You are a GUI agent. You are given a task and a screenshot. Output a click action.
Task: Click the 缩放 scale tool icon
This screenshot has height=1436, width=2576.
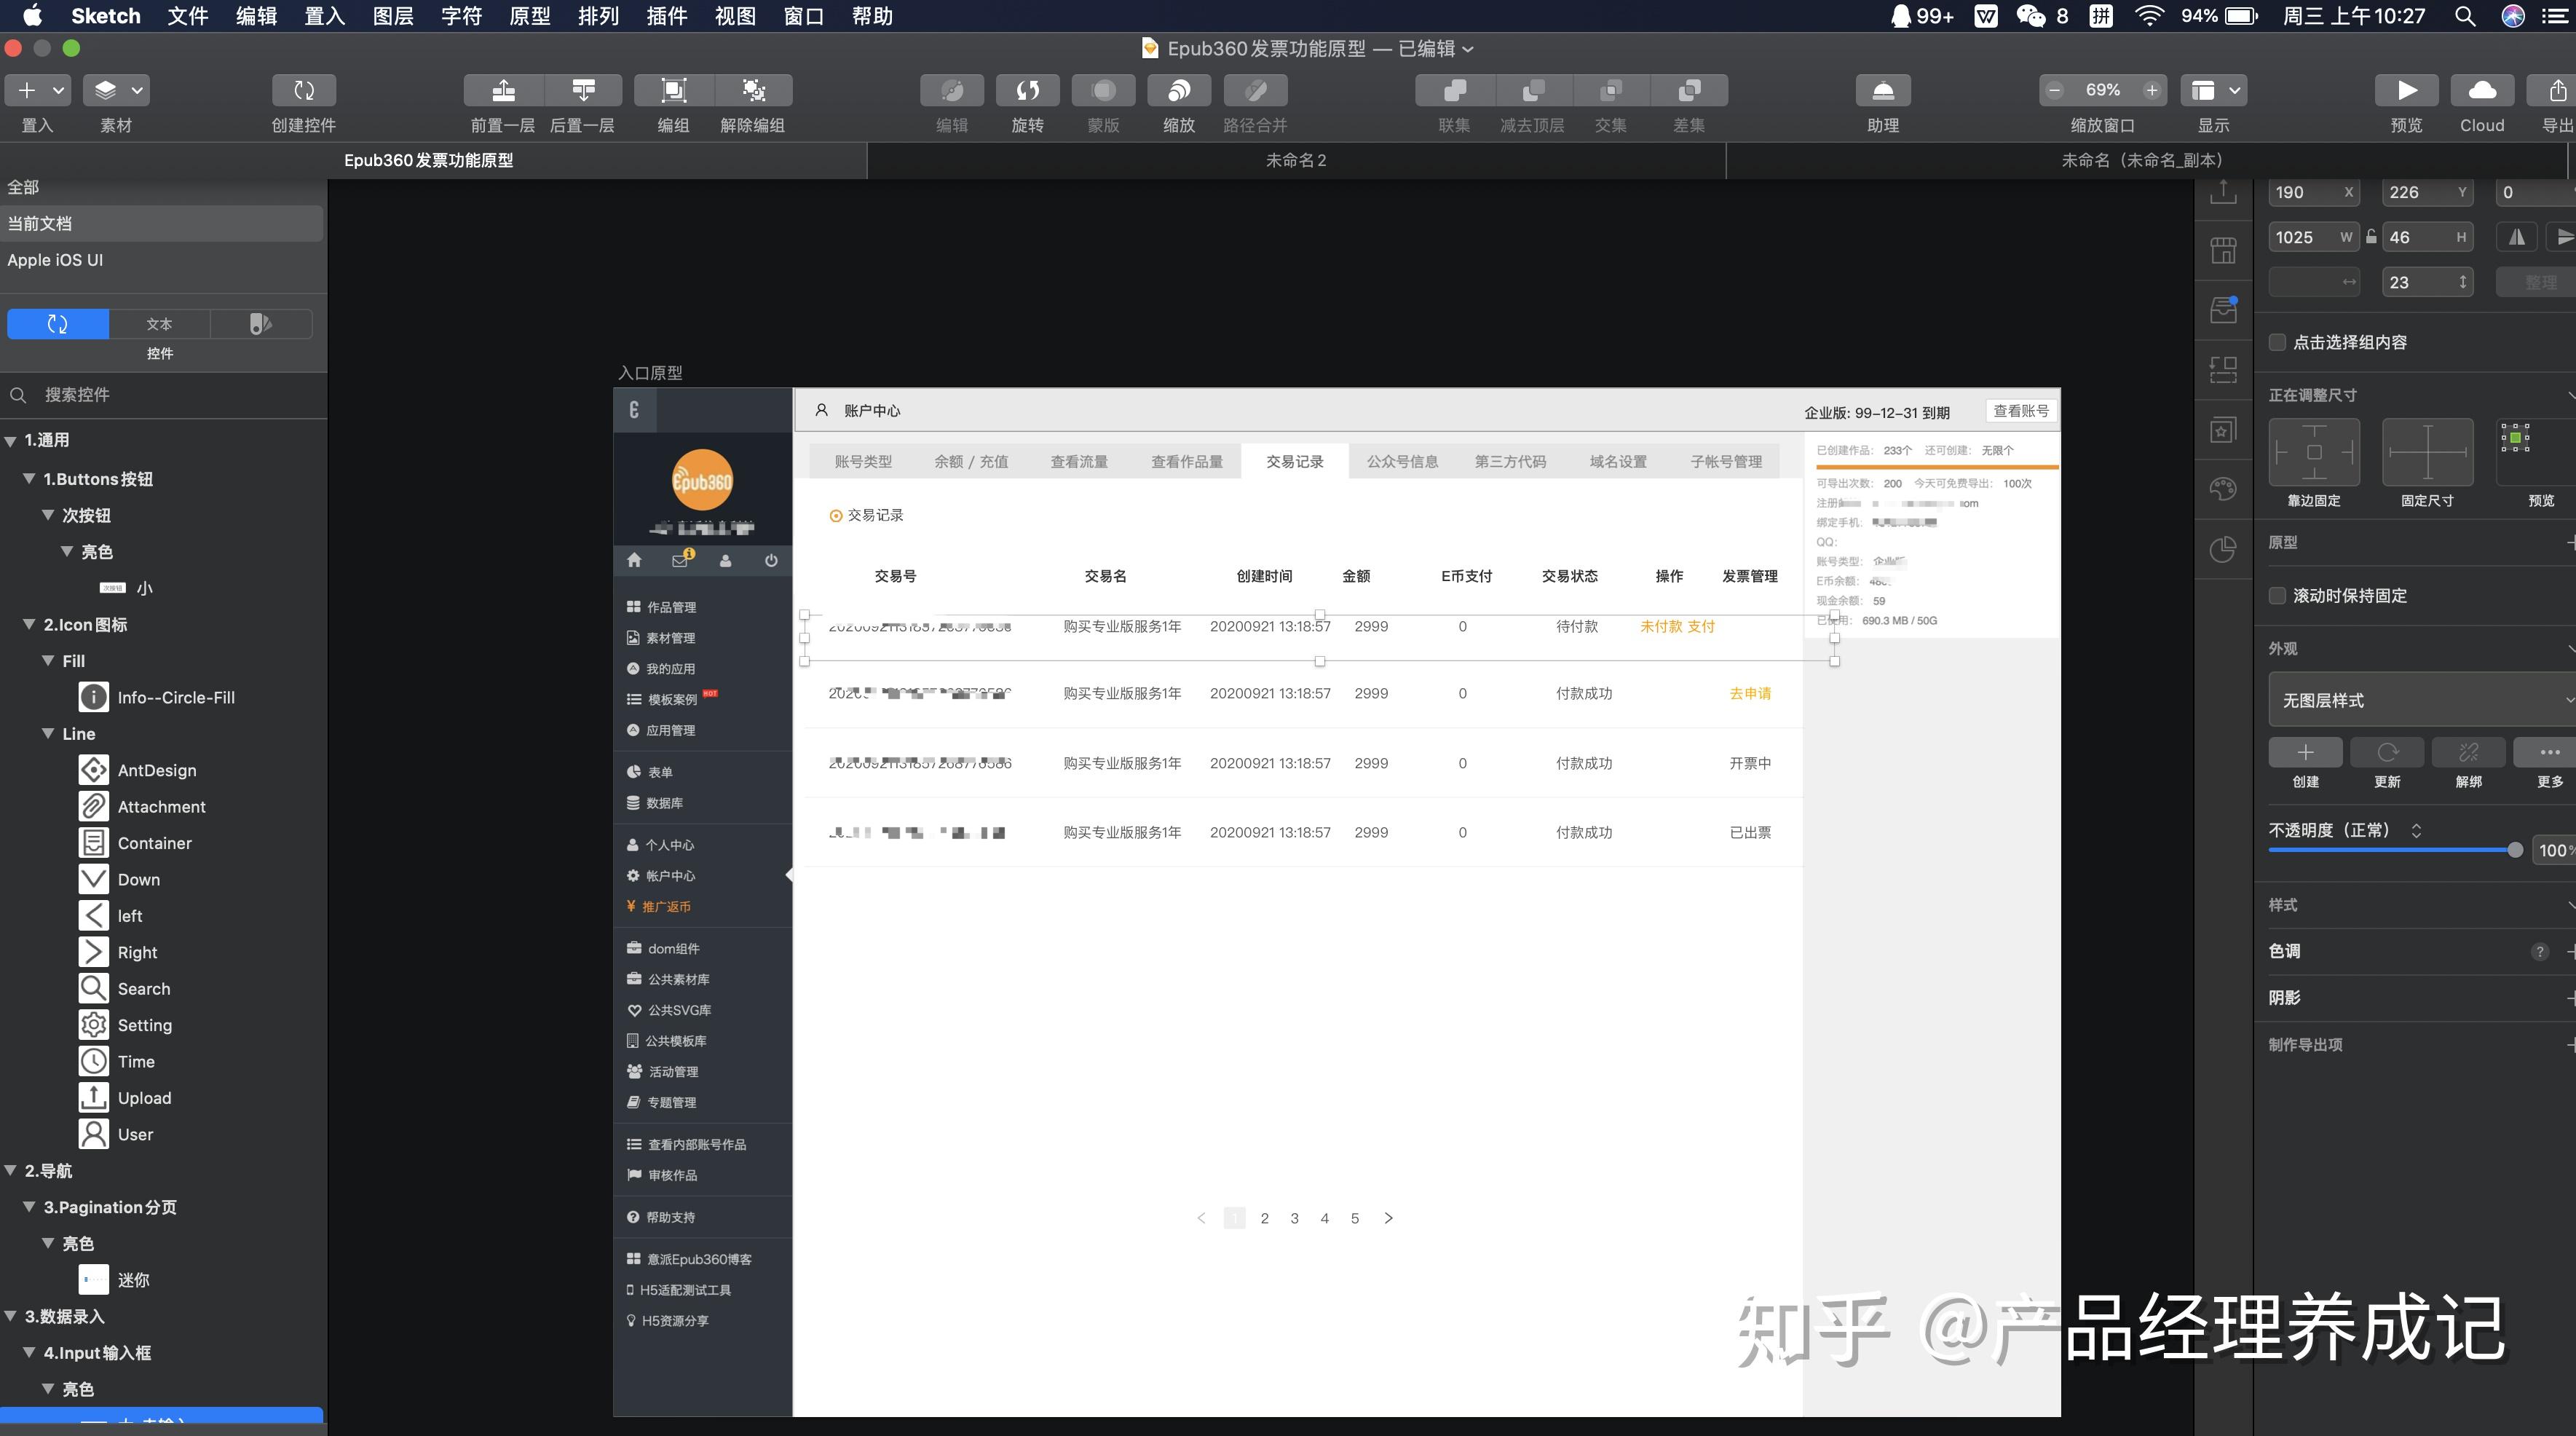tap(1179, 91)
